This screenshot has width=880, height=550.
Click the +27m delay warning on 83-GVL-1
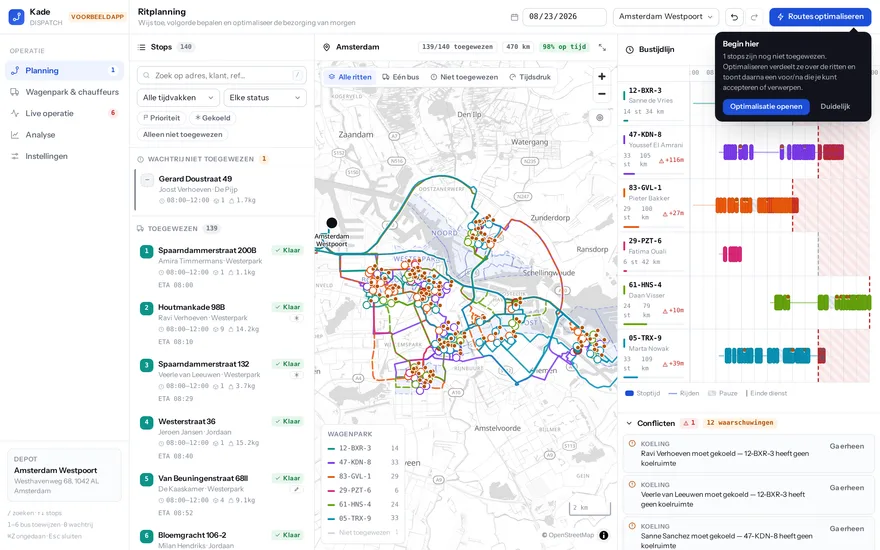click(x=673, y=213)
